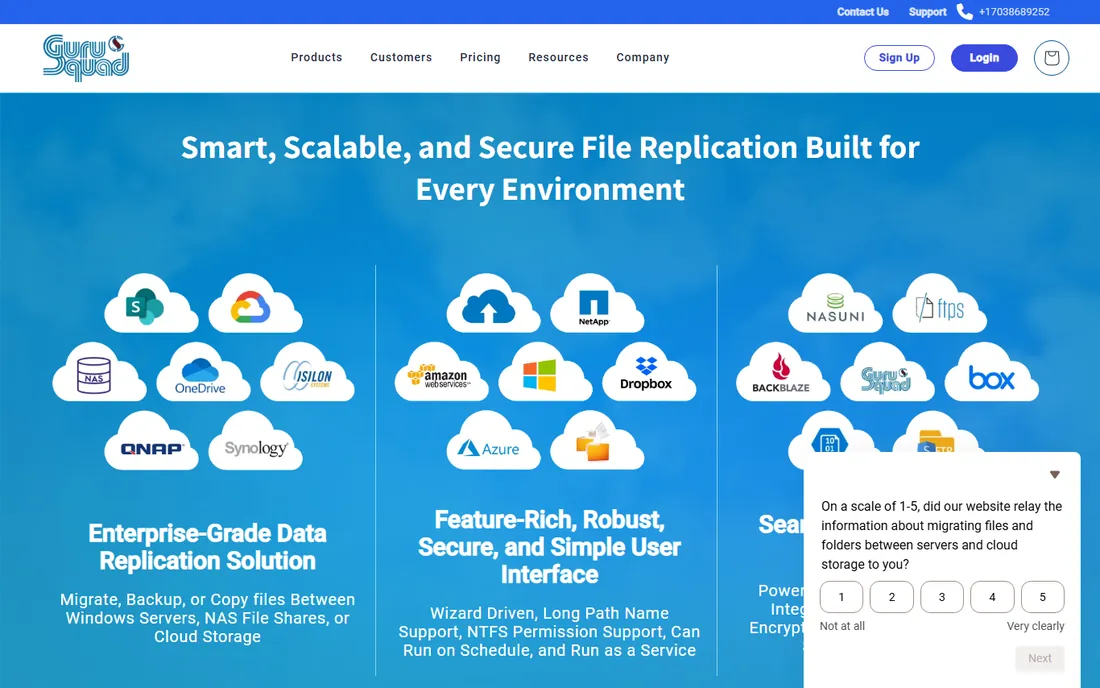1100x688 pixels.
Task: Click the Synology cloud icon
Action: (x=255, y=441)
